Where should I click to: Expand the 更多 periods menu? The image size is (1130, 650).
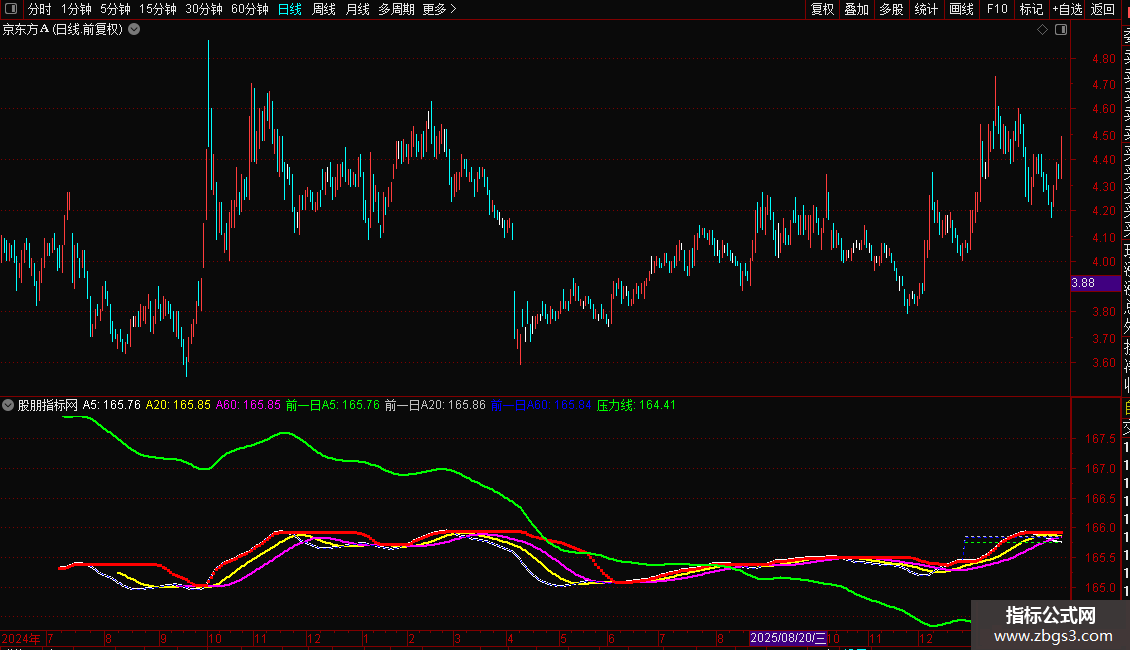point(439,9)
